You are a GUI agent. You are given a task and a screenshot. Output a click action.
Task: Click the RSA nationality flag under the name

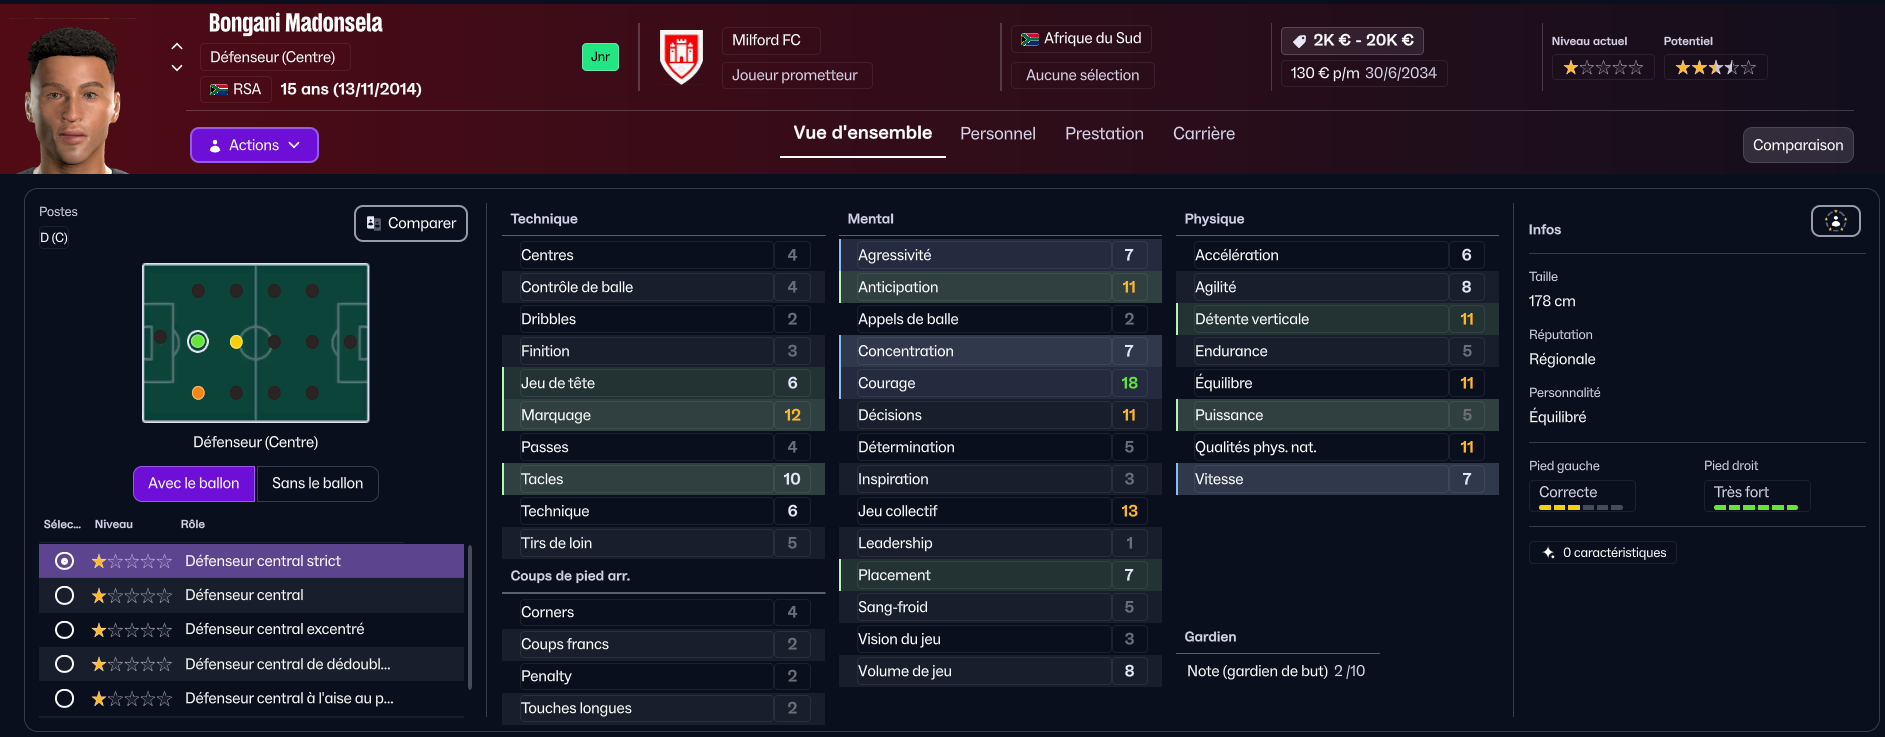(x=218, y=90)
